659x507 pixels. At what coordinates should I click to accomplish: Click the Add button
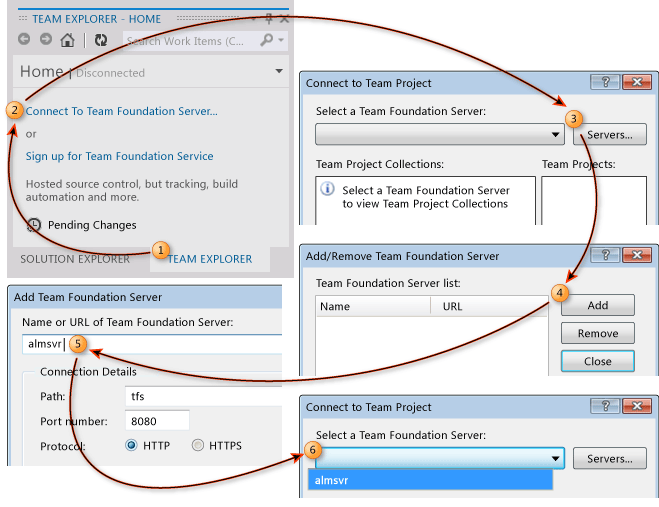coord(598,305)
